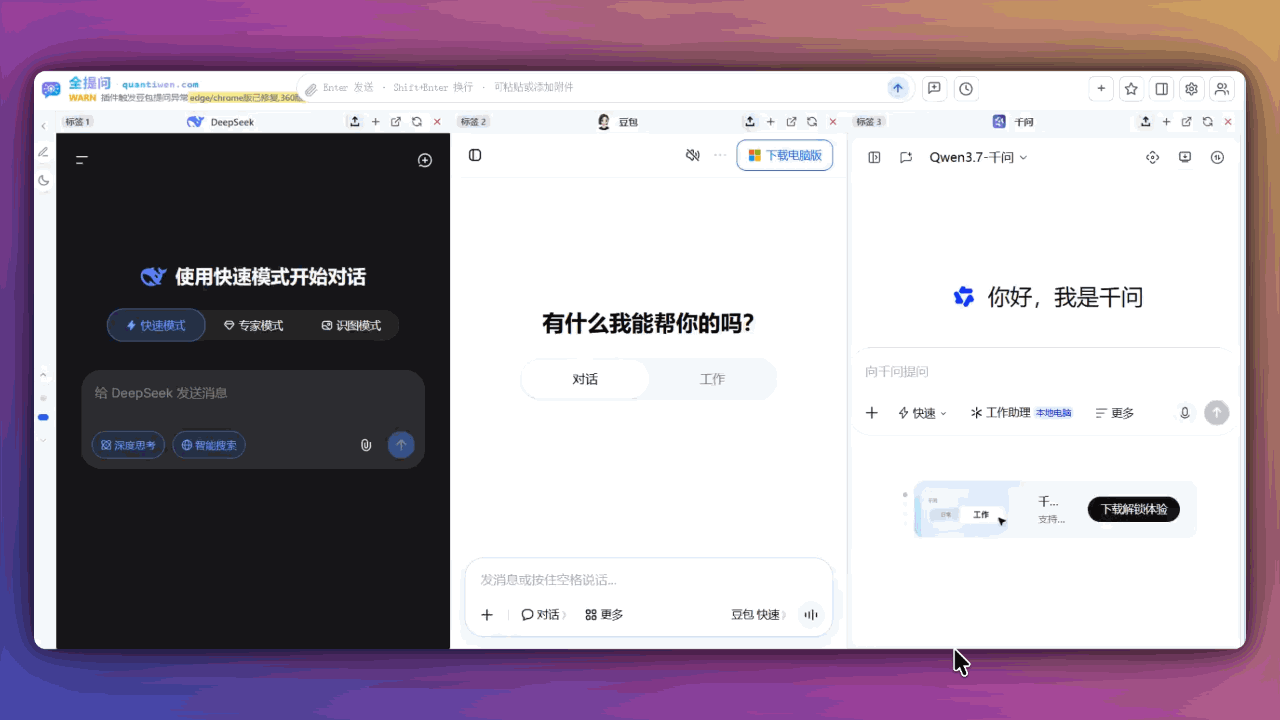Open the quantiwen.com link
This screenshot has width=1280, height=720.
pos(160,85)
